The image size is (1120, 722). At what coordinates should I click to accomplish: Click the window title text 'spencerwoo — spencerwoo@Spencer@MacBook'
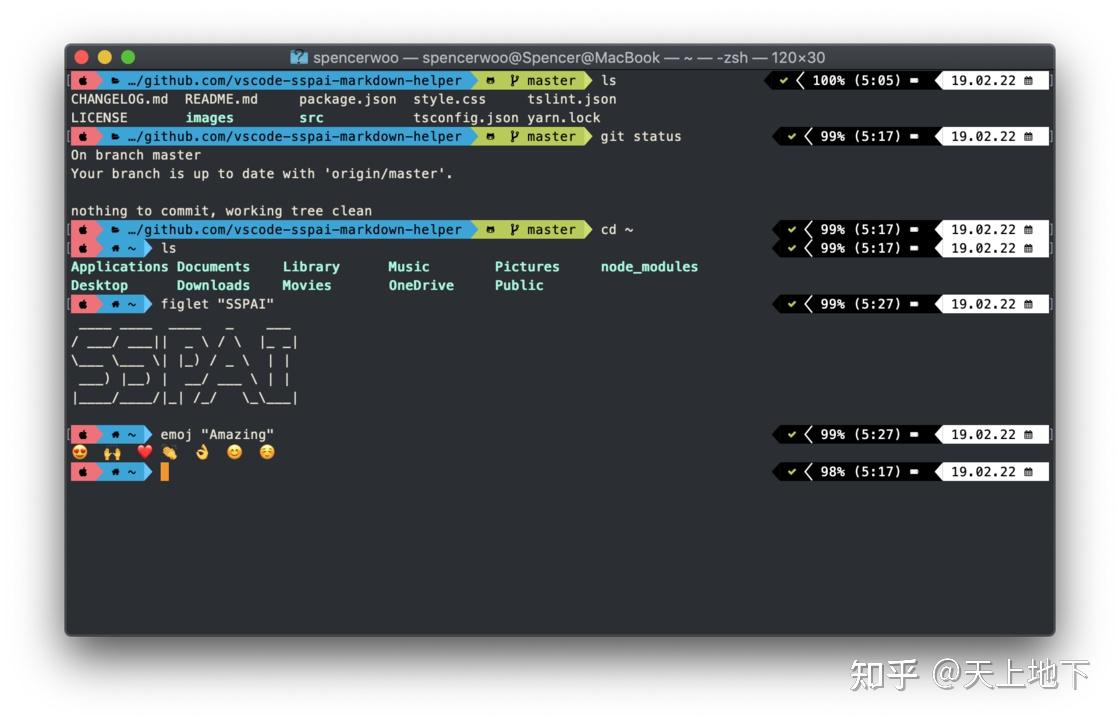pos(486,57)
